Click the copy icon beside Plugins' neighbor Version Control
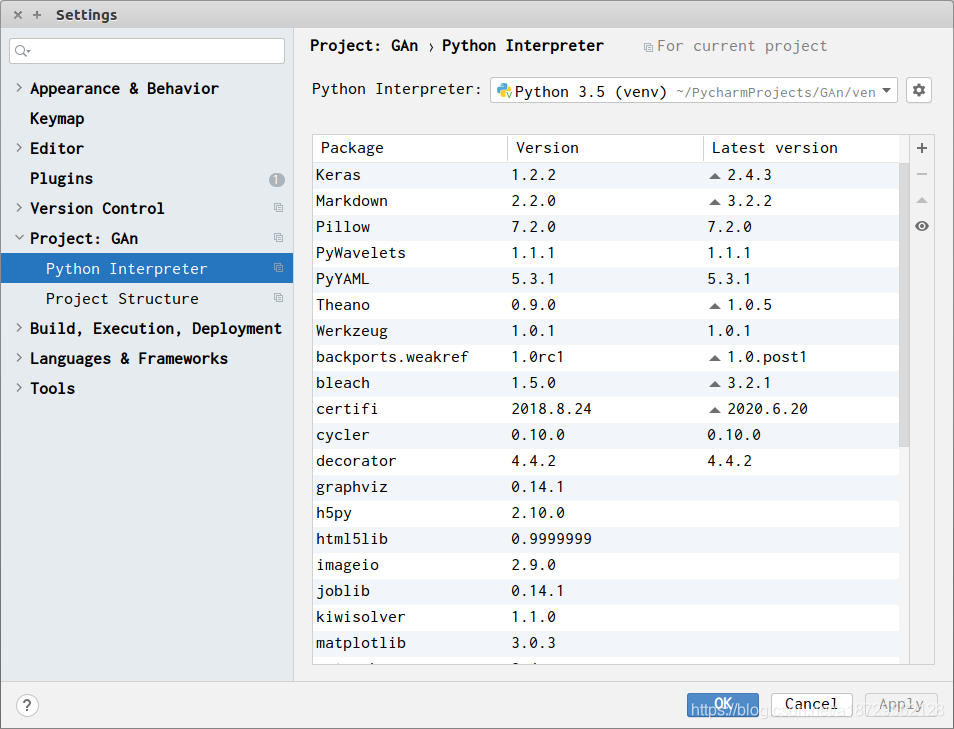954x729 pixels. tap(279, 208)
